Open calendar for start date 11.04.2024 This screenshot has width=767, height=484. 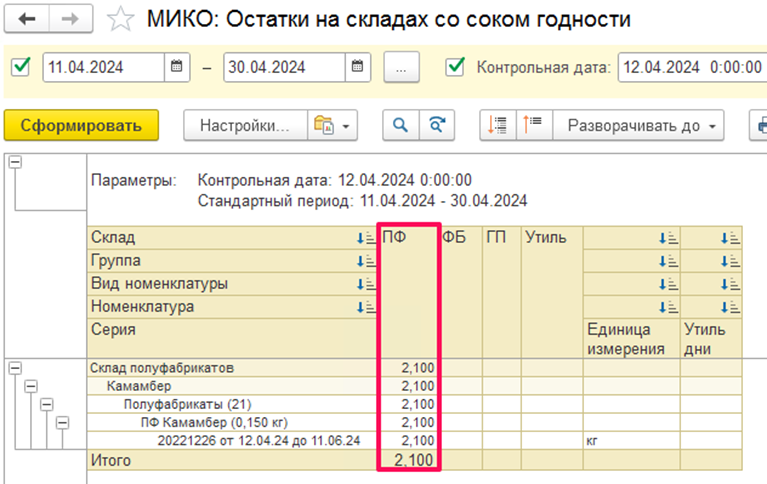[177, 67]
